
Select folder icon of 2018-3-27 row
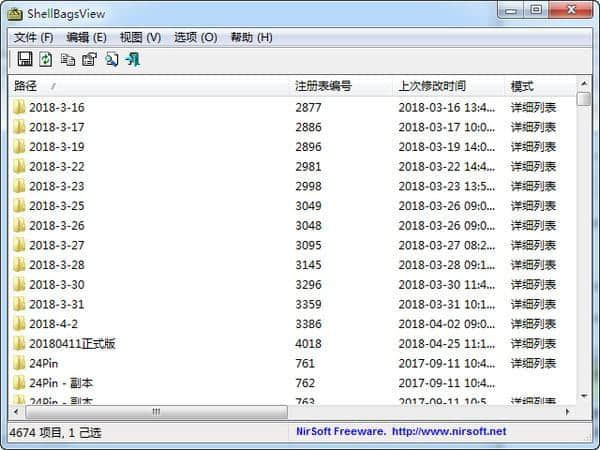19,245
